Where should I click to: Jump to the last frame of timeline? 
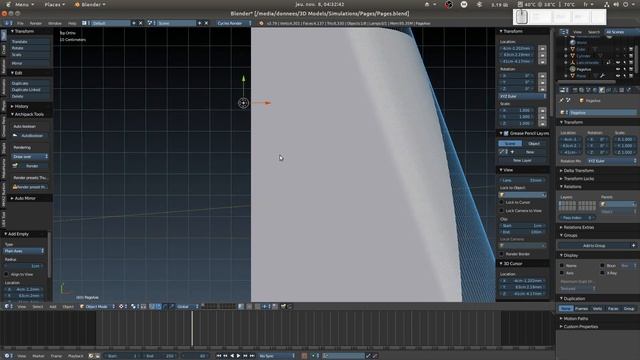click(x=252, y=356)
